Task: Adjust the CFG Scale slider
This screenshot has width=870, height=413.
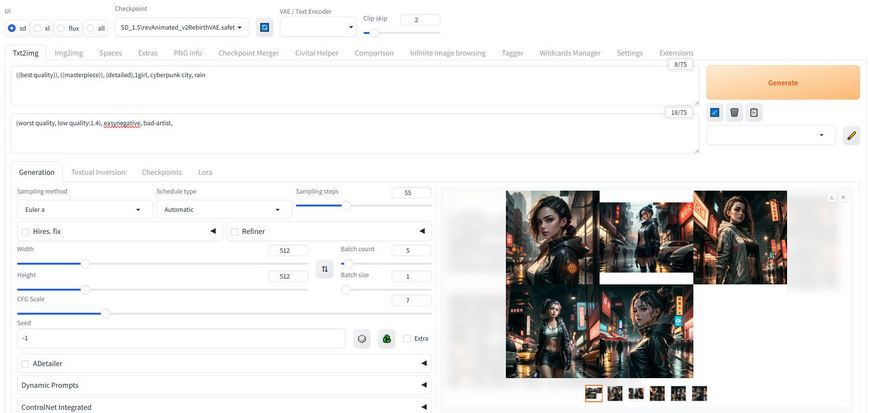Action: click(x=224, y=314)
